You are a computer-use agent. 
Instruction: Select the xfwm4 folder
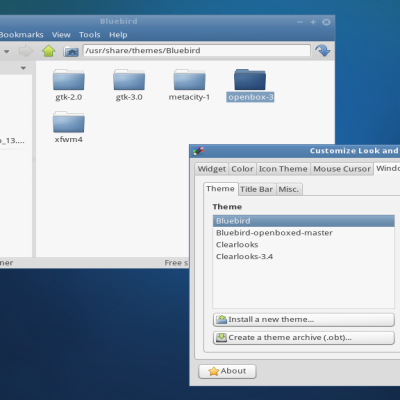[69, 122]
